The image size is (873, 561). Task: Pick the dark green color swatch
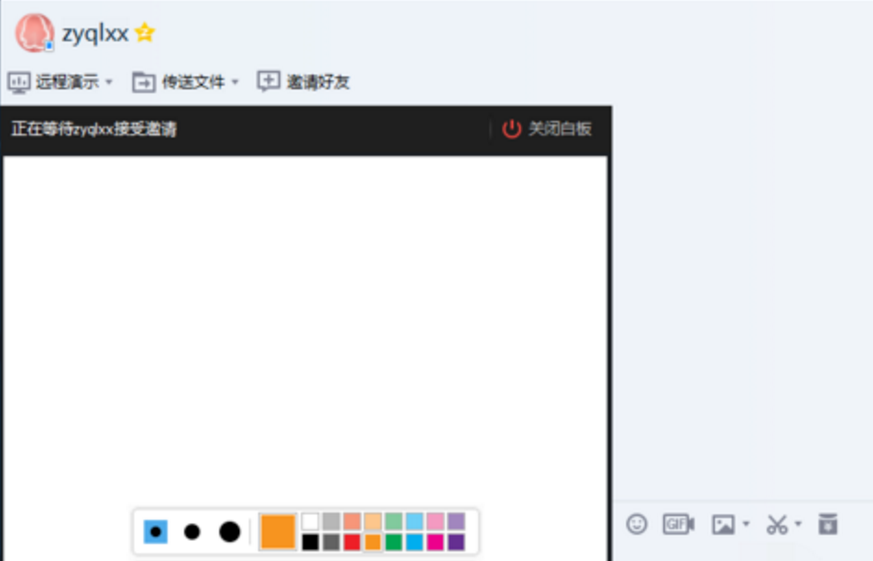tap(394, 542)
